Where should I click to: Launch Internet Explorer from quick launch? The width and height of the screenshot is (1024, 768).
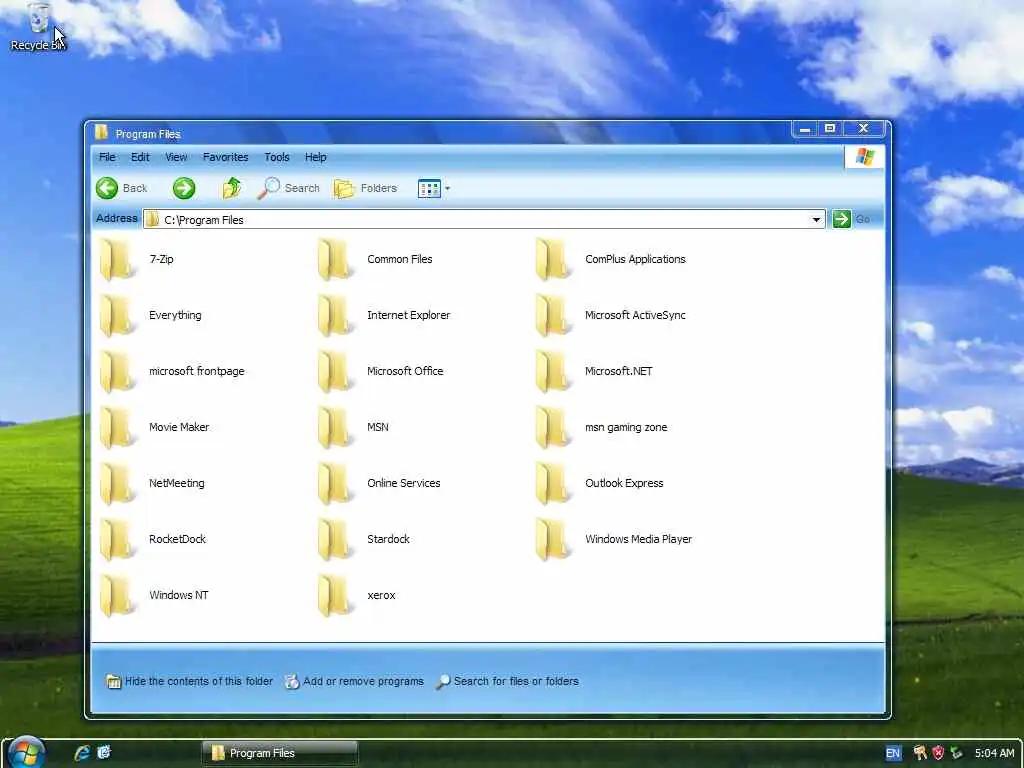(82, 753)
